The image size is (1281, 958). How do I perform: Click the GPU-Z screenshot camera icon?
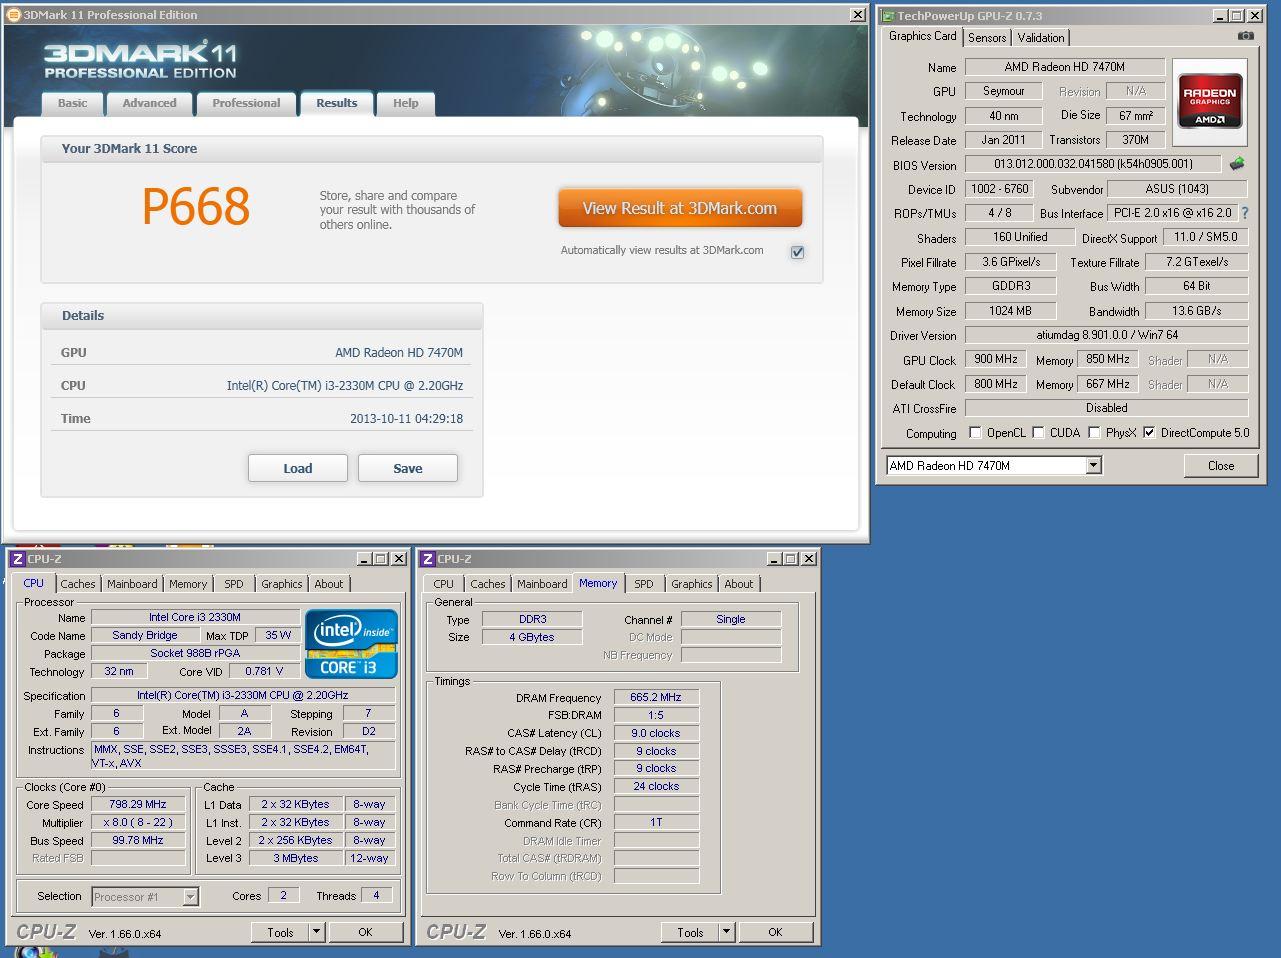[x=1245, y=36]
